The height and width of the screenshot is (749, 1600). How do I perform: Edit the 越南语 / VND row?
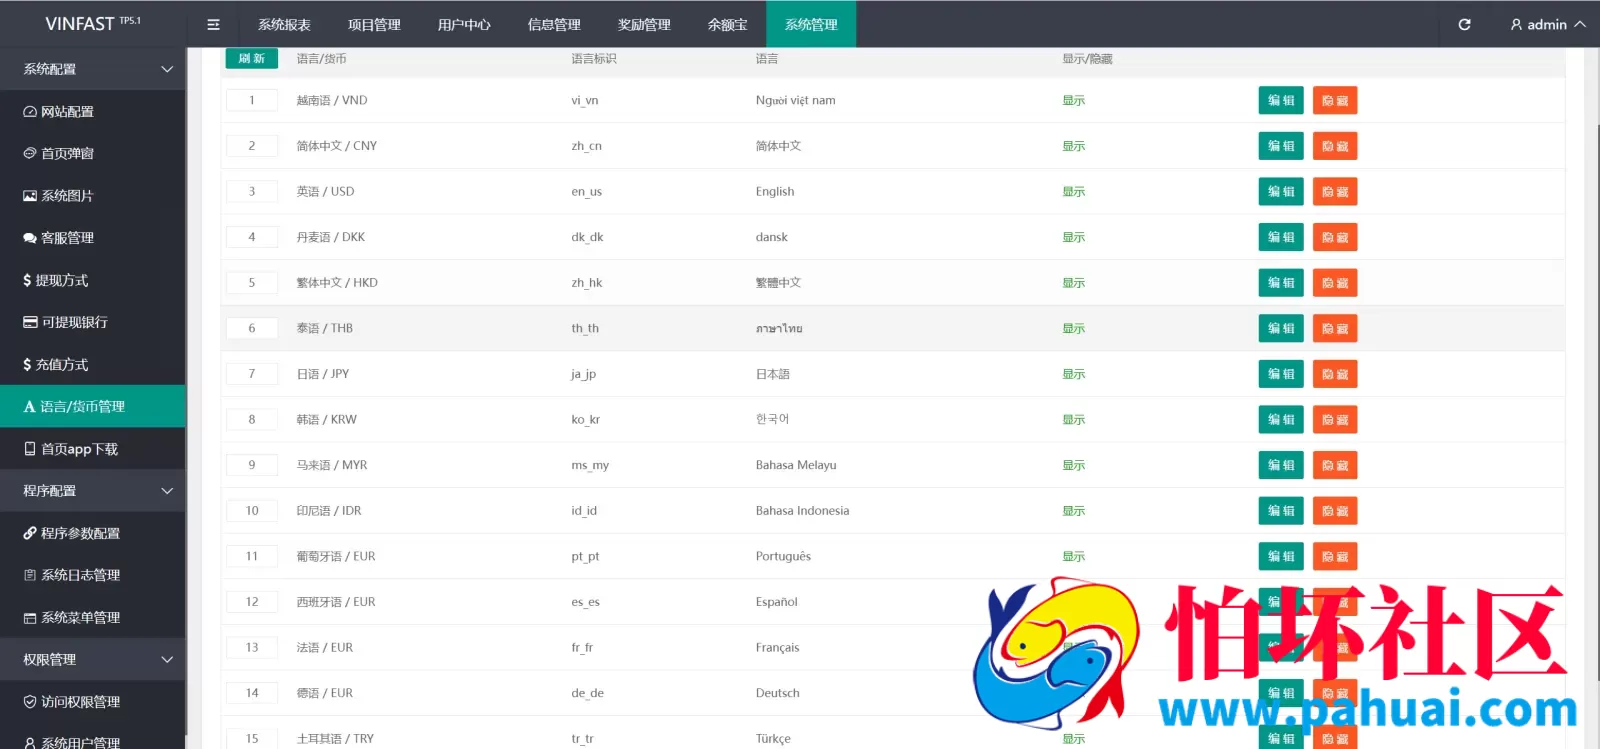(1281, 100)
